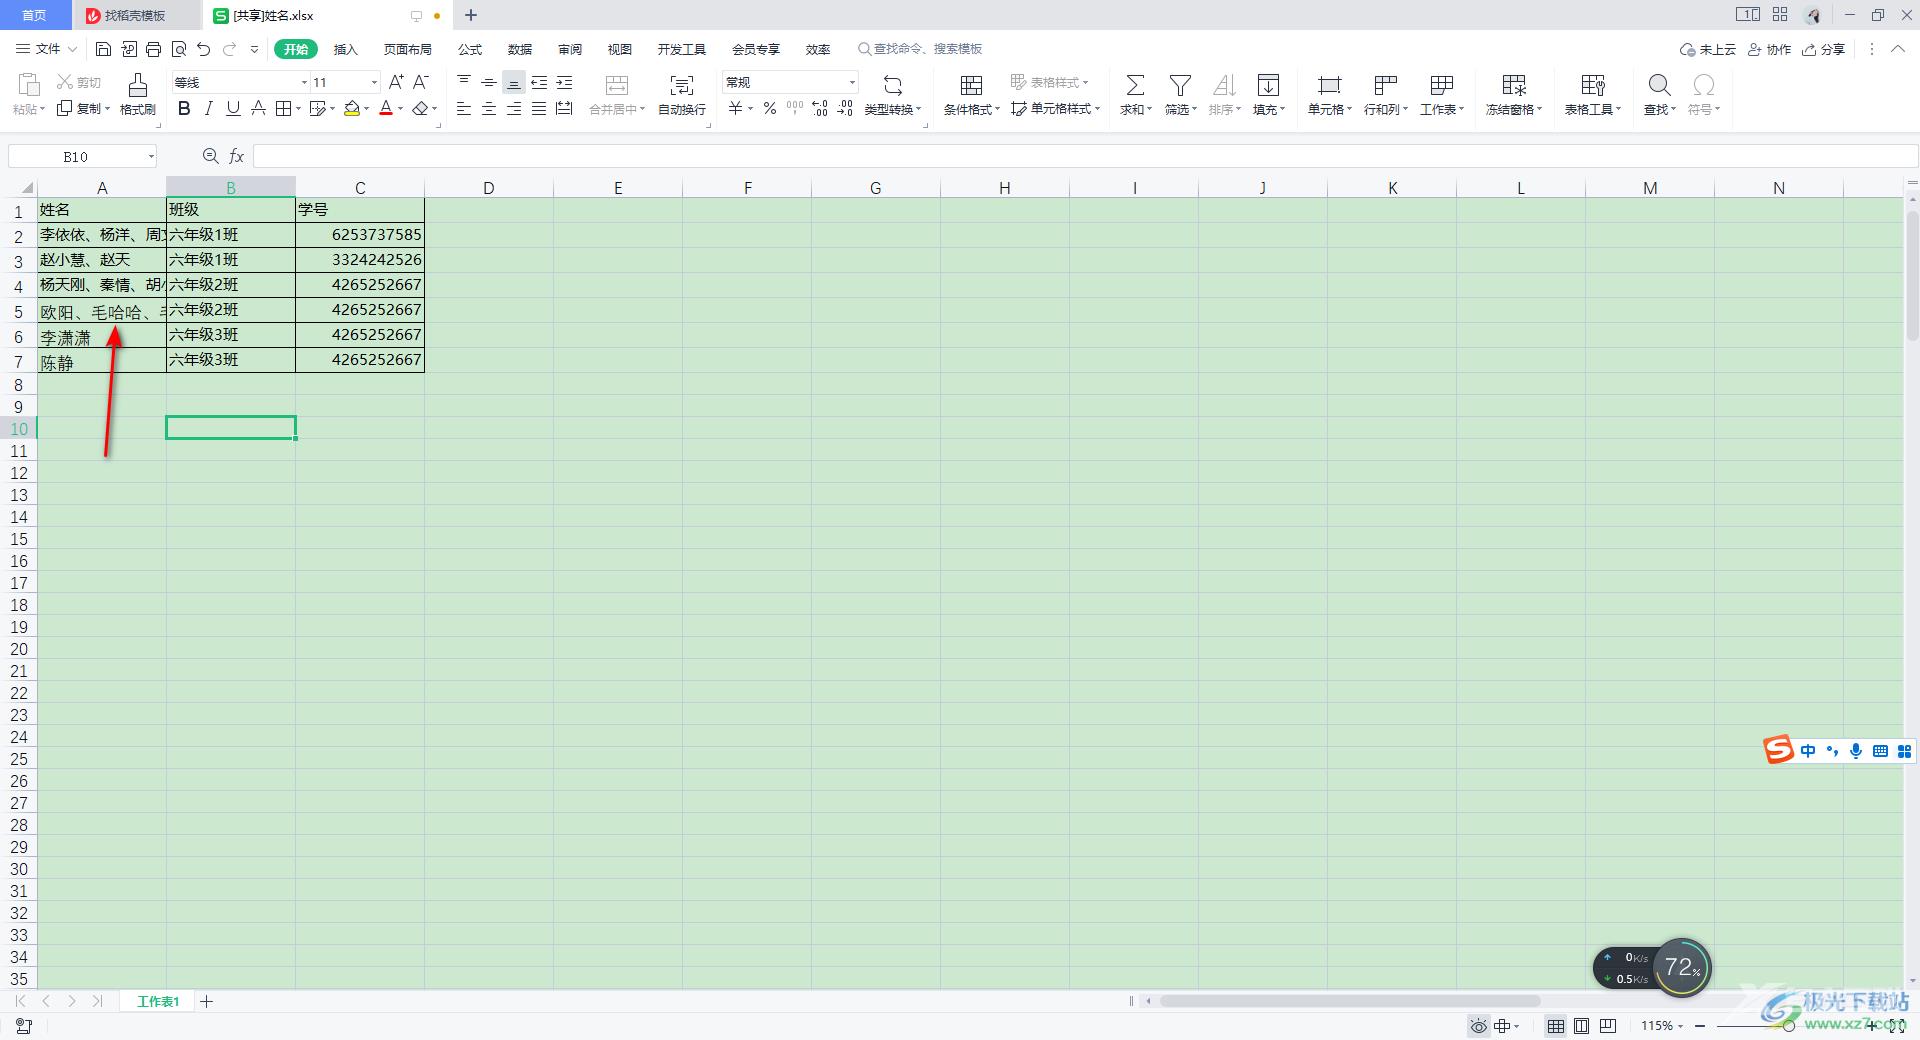This screenshot has height=1040, width=1920.
Task: Toggle underline formatting
Action: 233,109
